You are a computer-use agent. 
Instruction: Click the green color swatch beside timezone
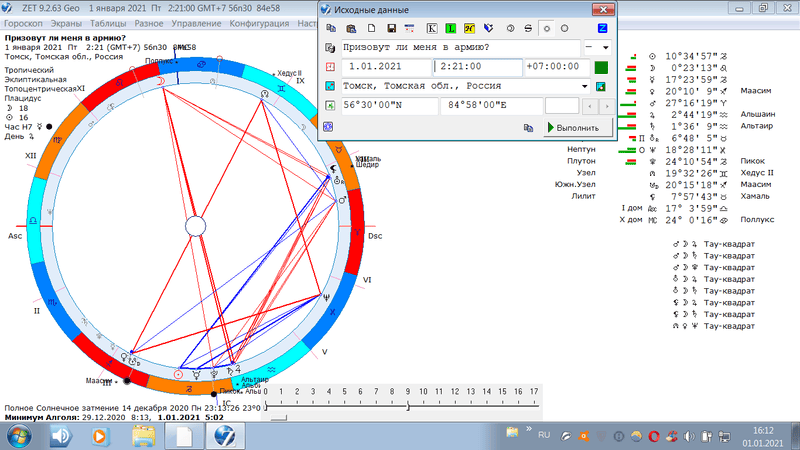[x=601, y=68]
